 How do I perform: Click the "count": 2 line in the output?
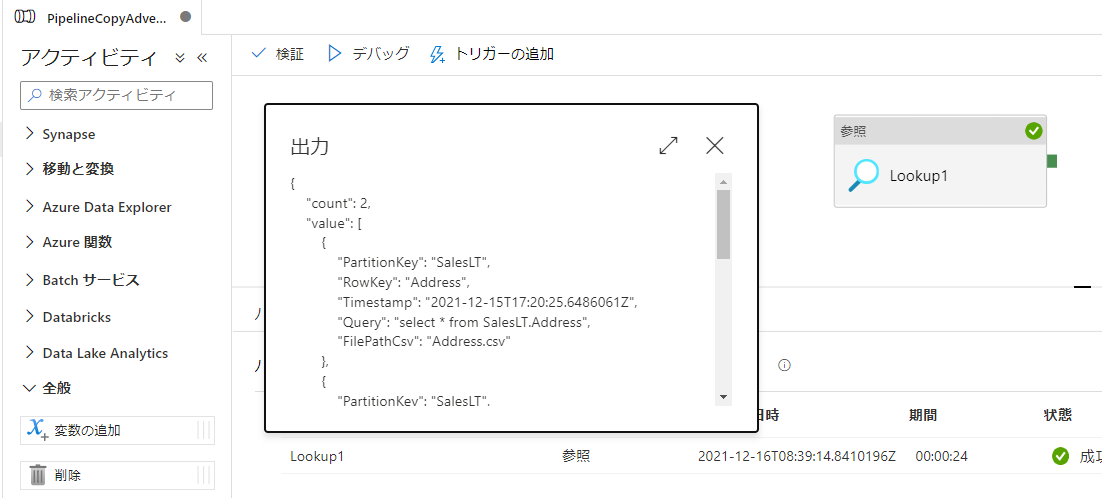[339, 204]
